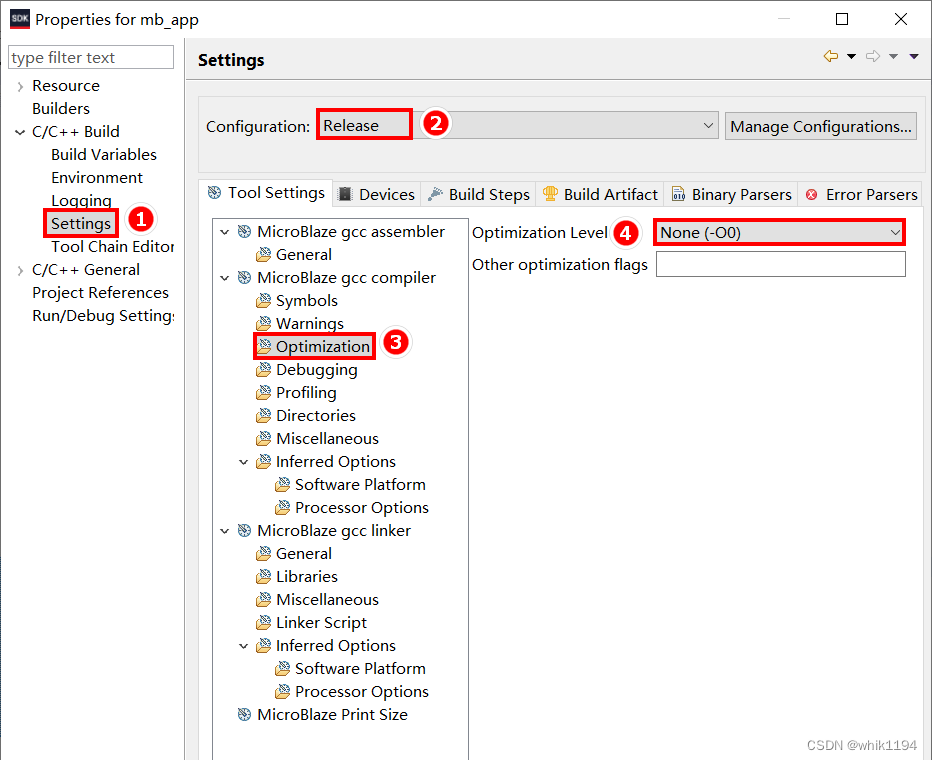Collapse the MicroBlaze gcc assembler node
This screenshot has height=760, width=932.
click(225, 232)
